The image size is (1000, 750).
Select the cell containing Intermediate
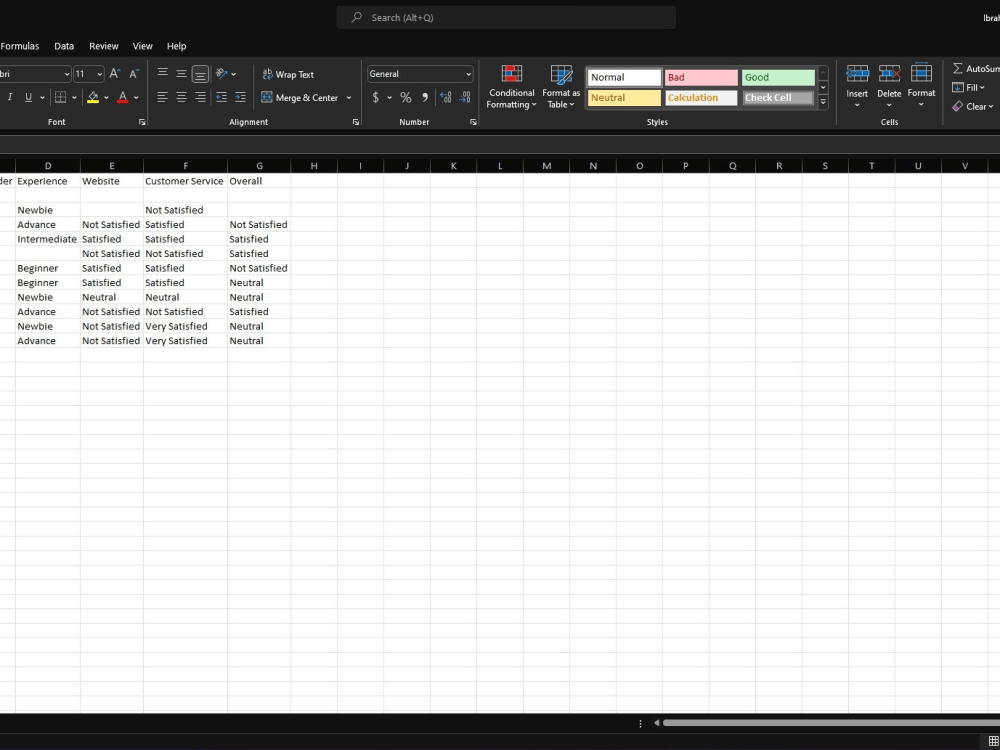[48, 239]
